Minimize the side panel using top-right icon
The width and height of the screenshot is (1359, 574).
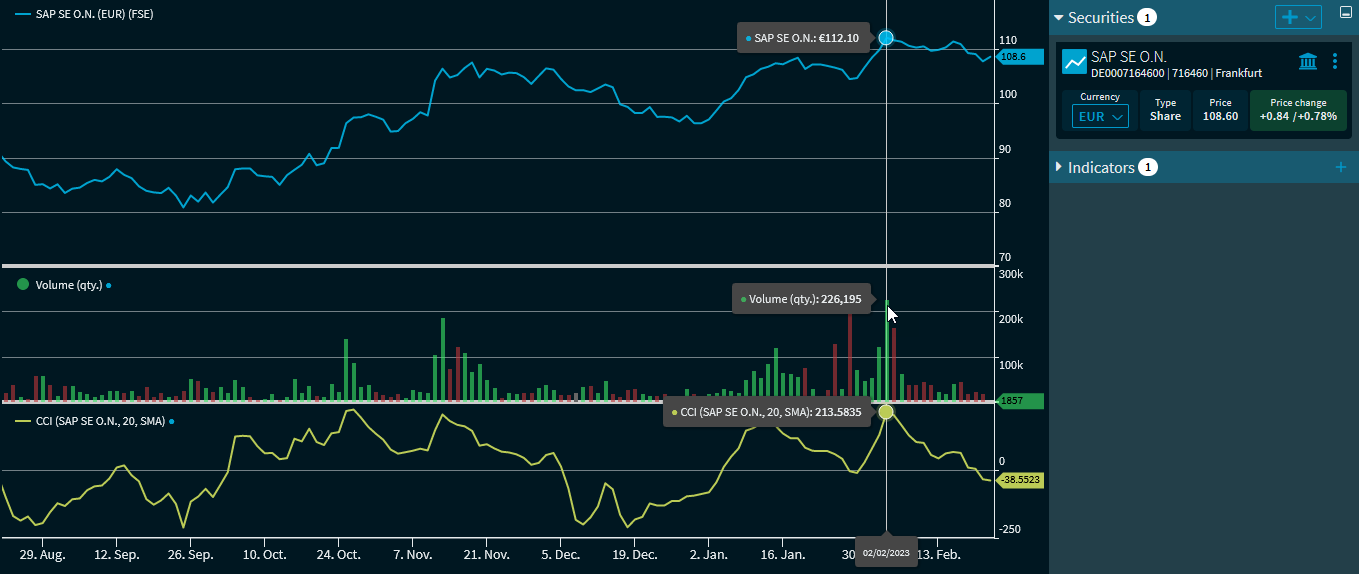click(1345, 13)
